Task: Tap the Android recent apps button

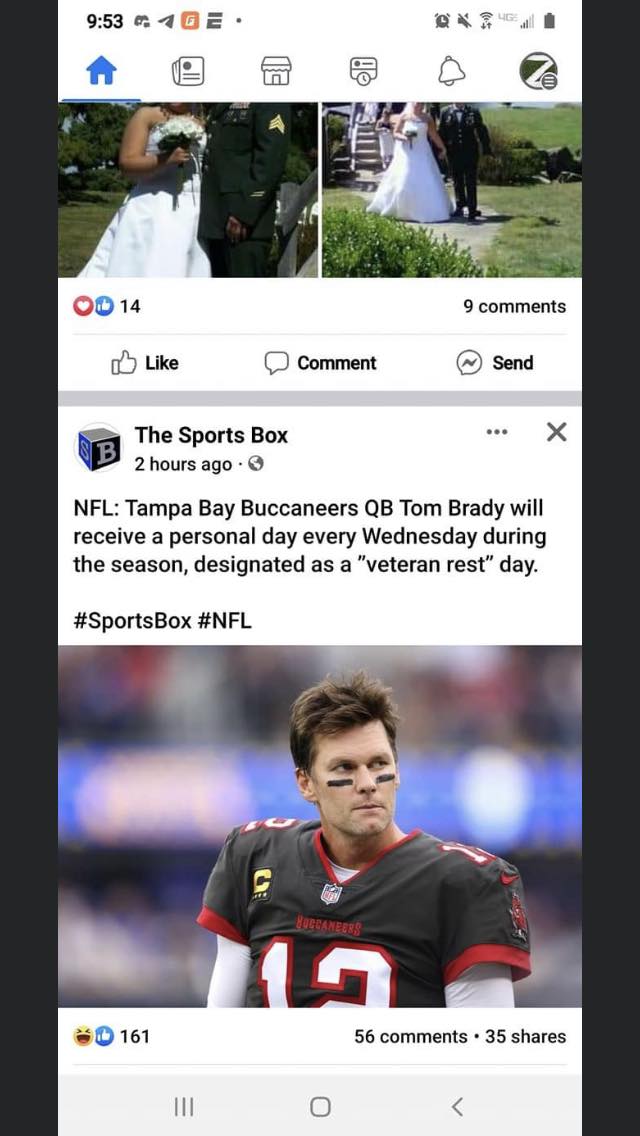Action: (184, 1106)
